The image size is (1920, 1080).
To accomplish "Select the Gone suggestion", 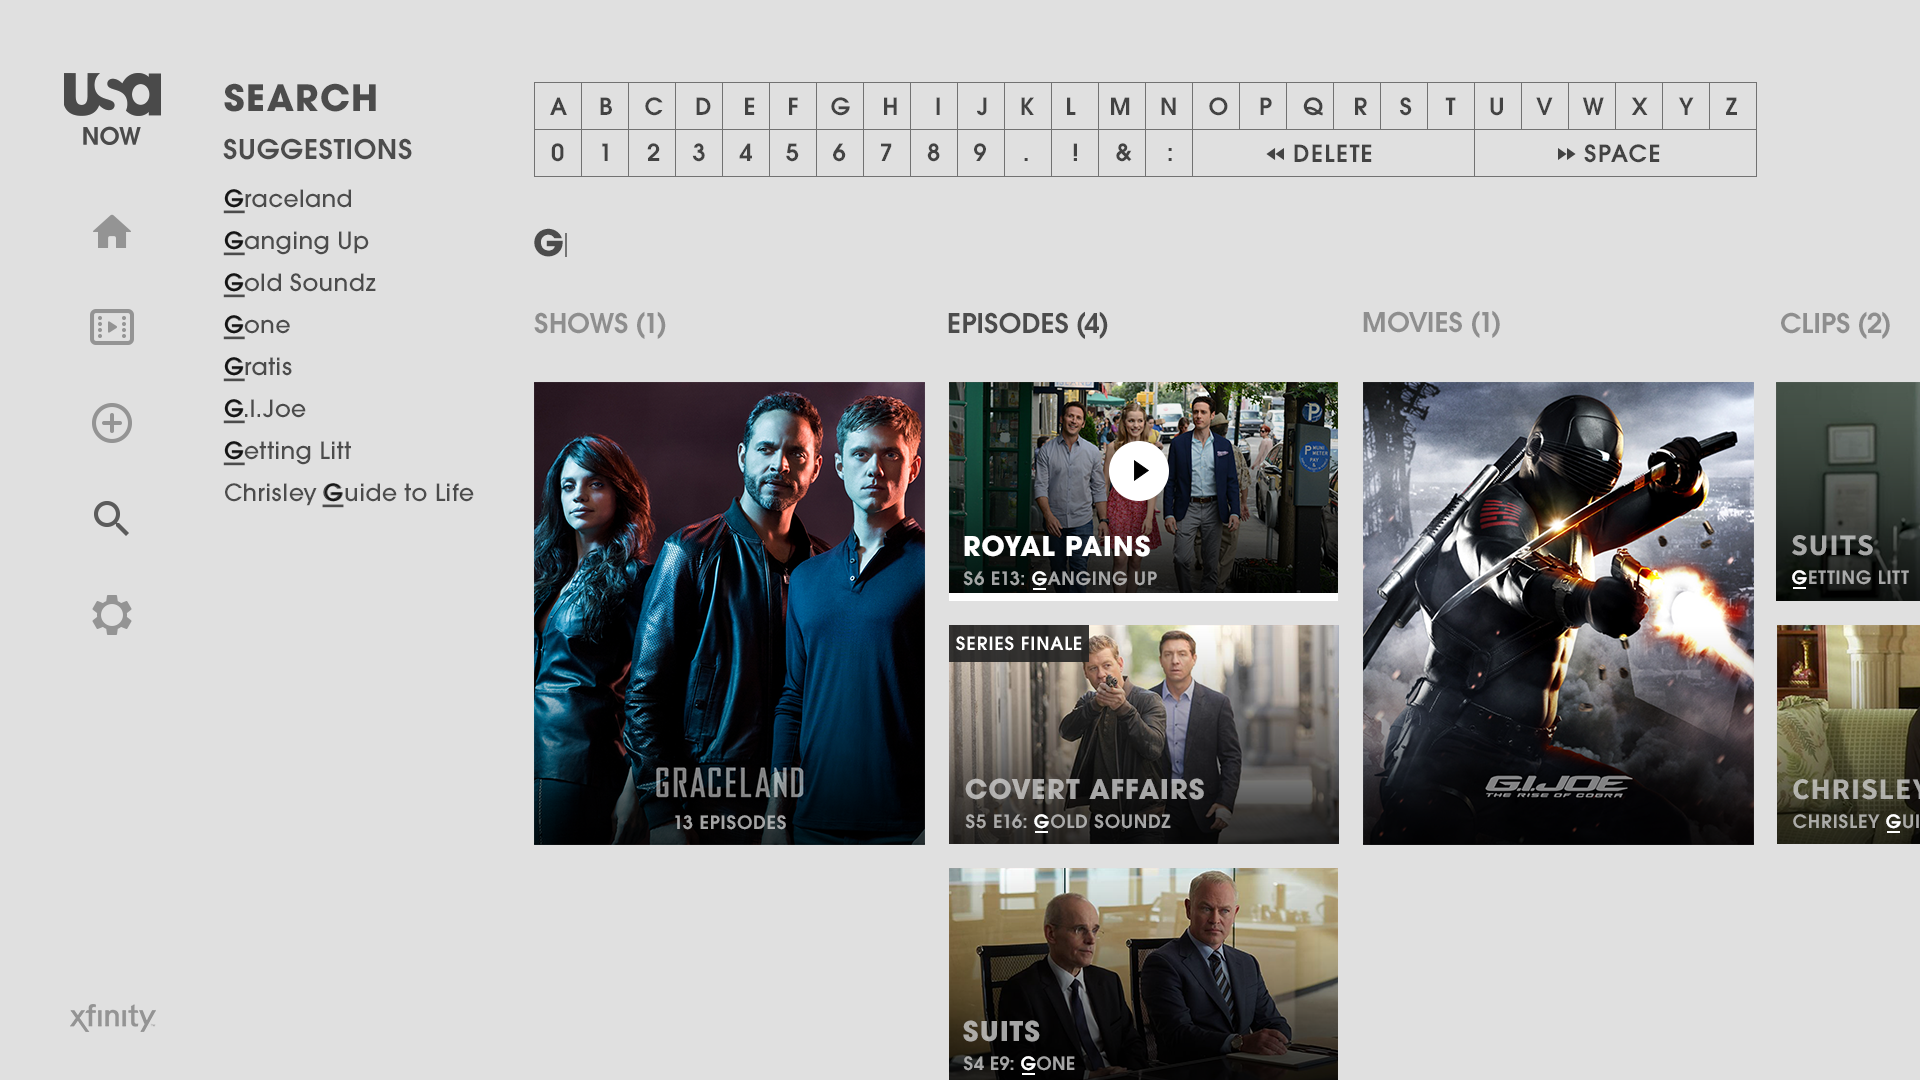I will [257, 325].
